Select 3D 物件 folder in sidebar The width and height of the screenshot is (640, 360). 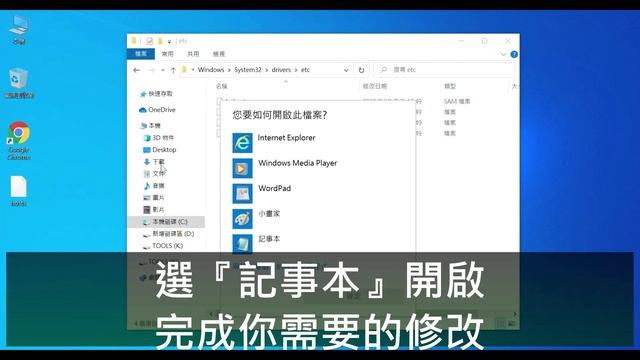(158, 138)
